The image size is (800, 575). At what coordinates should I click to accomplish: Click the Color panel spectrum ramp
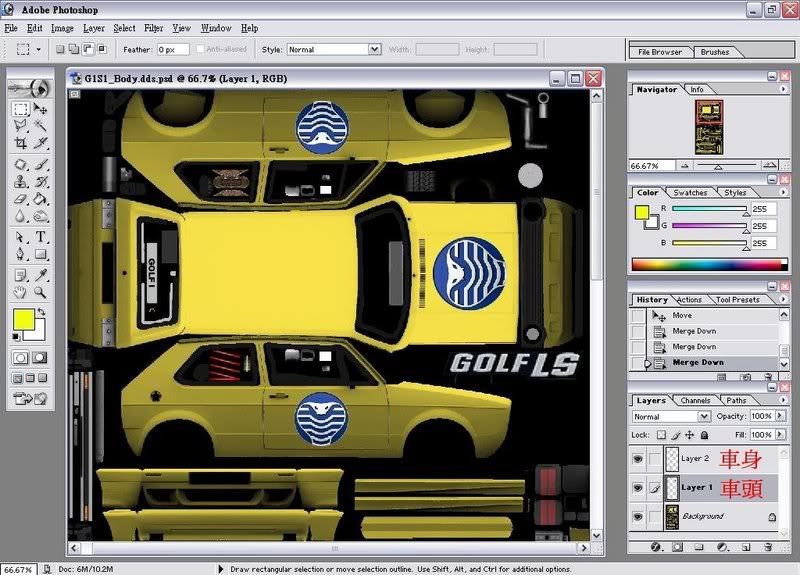pos(709,264)
